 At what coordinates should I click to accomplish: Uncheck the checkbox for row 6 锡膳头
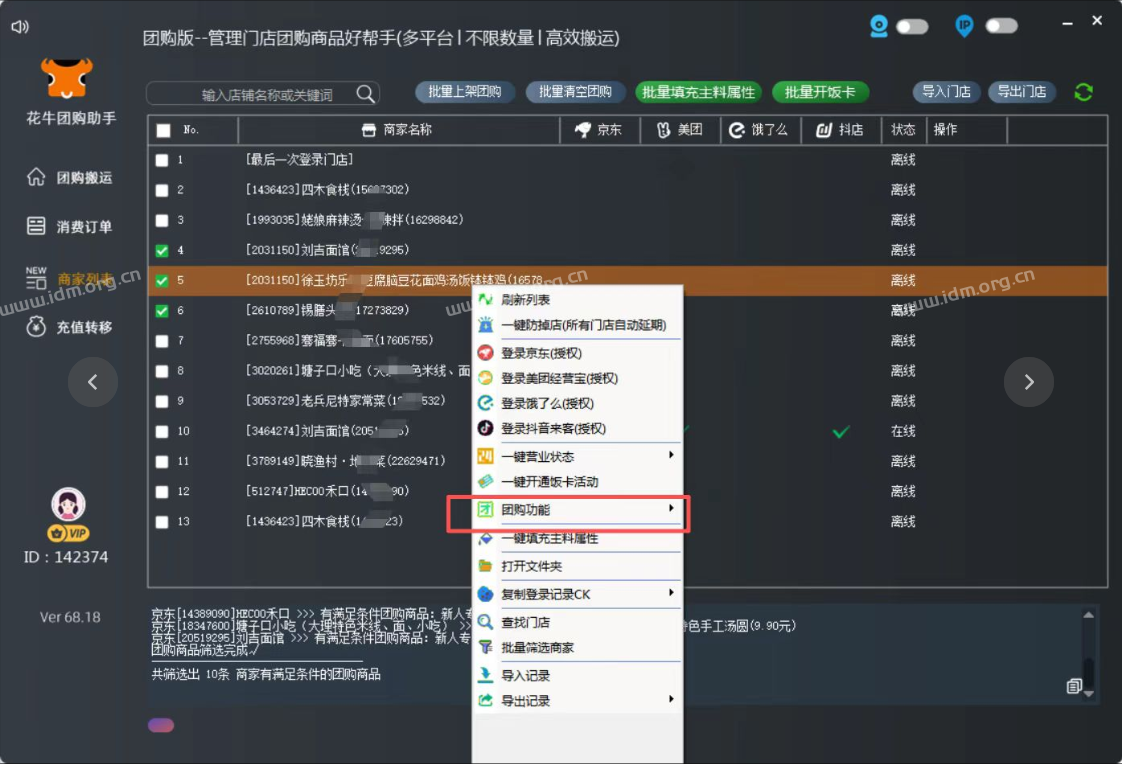pos(164,310)
